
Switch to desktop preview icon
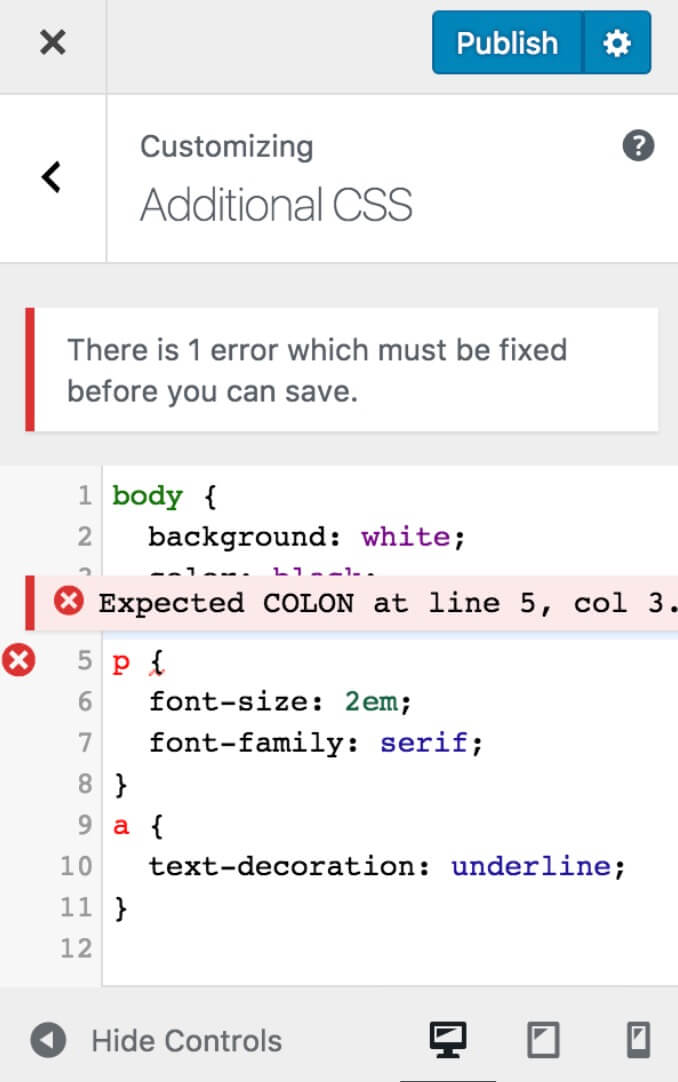pos(448,1039)
